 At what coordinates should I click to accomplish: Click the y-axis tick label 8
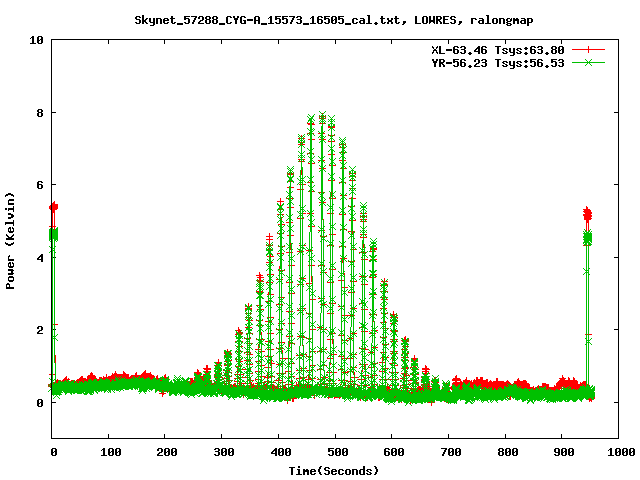coord(40,113)
